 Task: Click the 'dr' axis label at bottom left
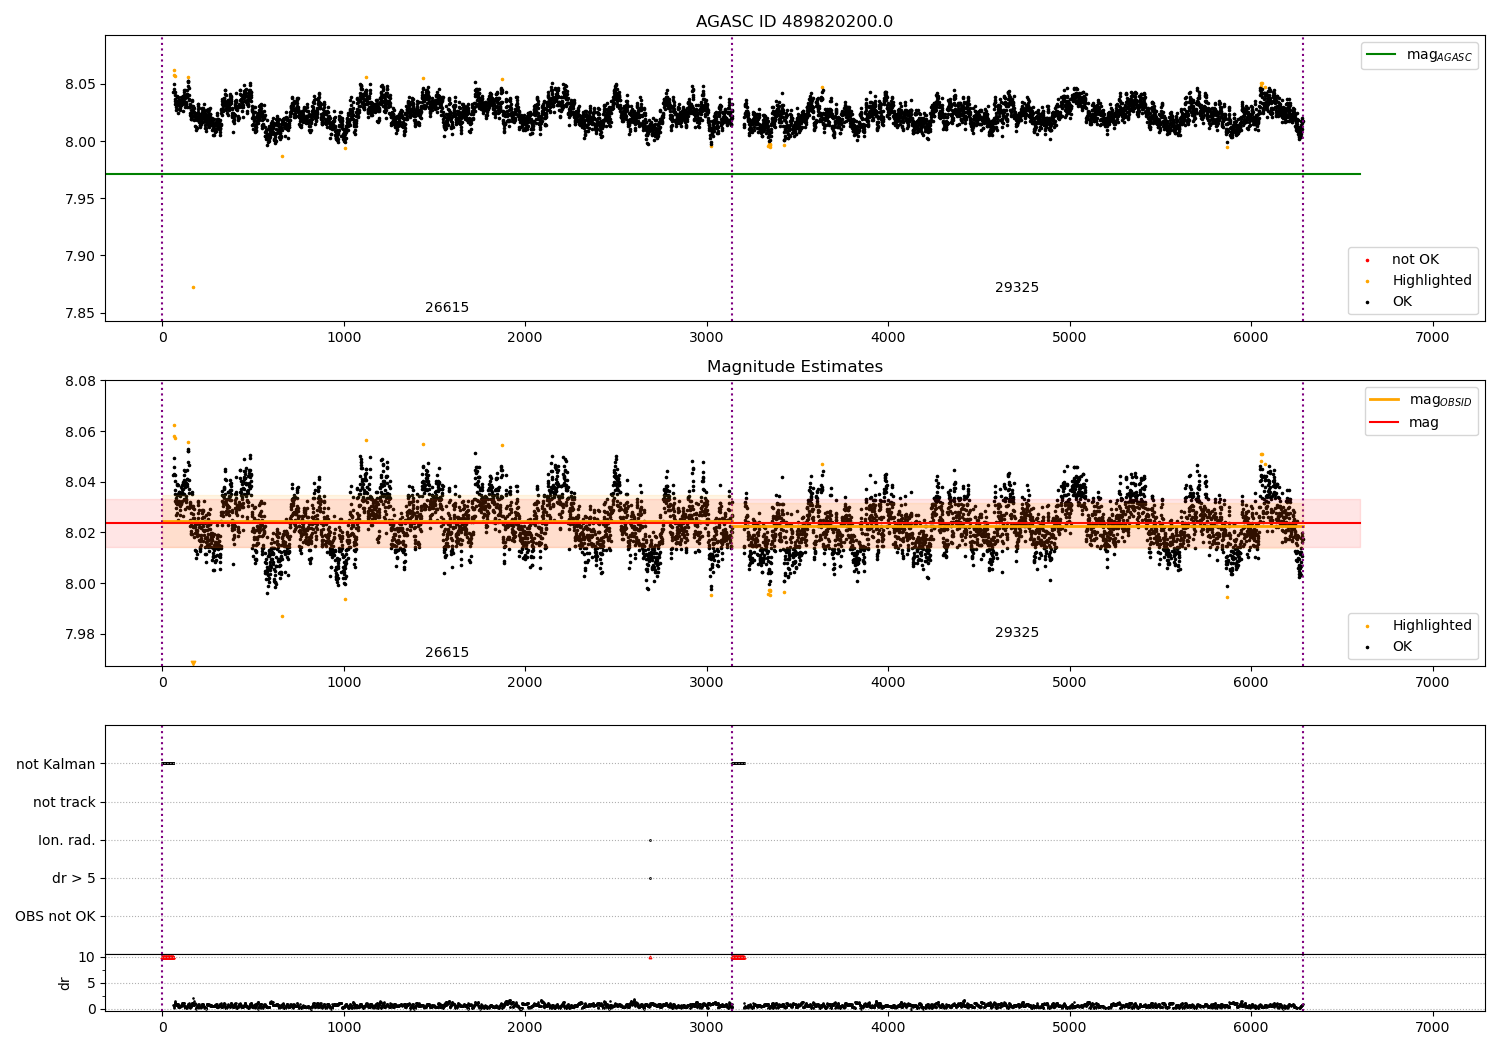(65, 983)
